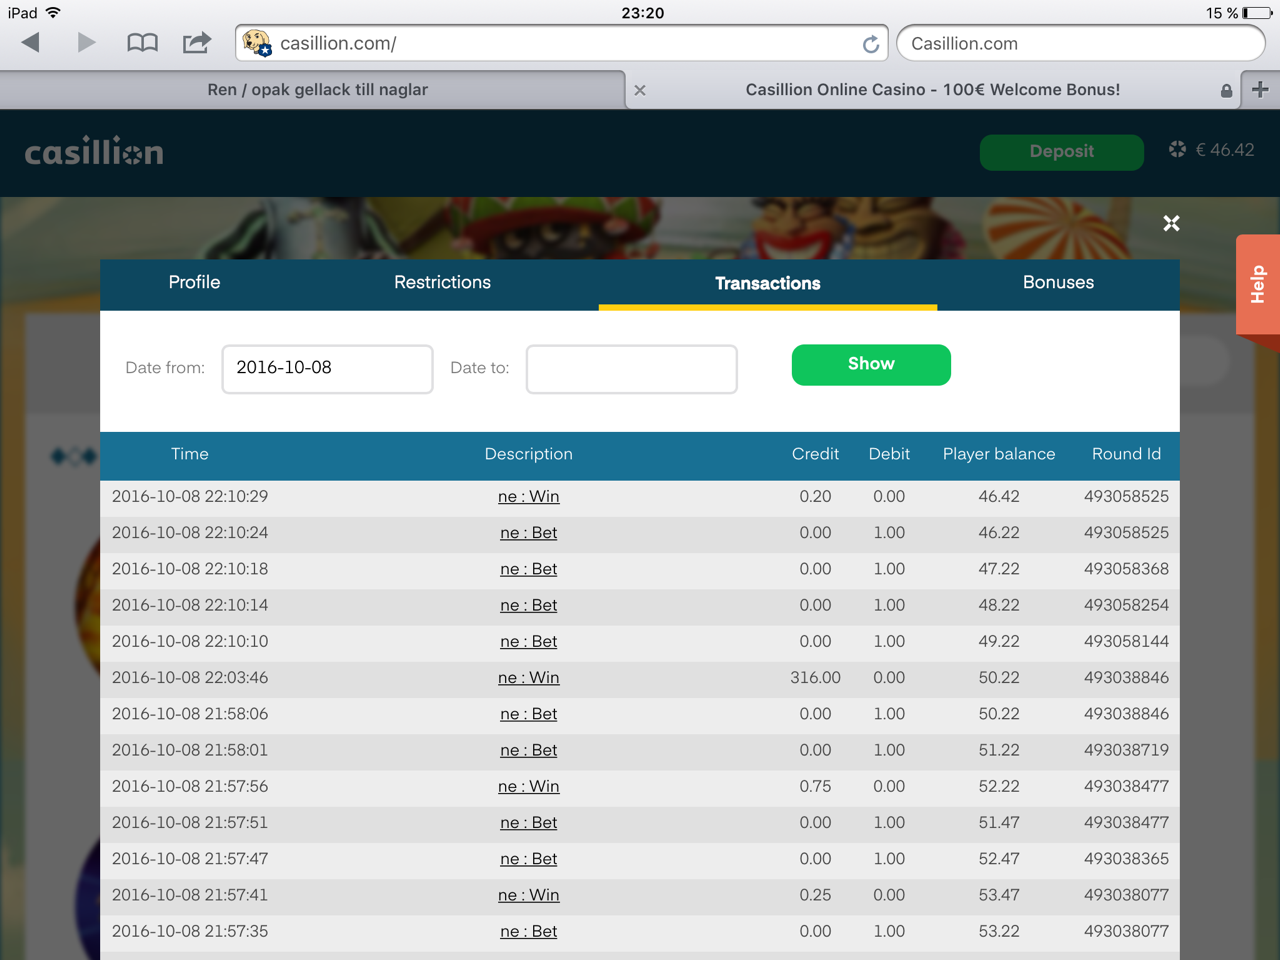Screen dimensions: 1280x960
Task: Open the Profile tab
Action: 194,283
